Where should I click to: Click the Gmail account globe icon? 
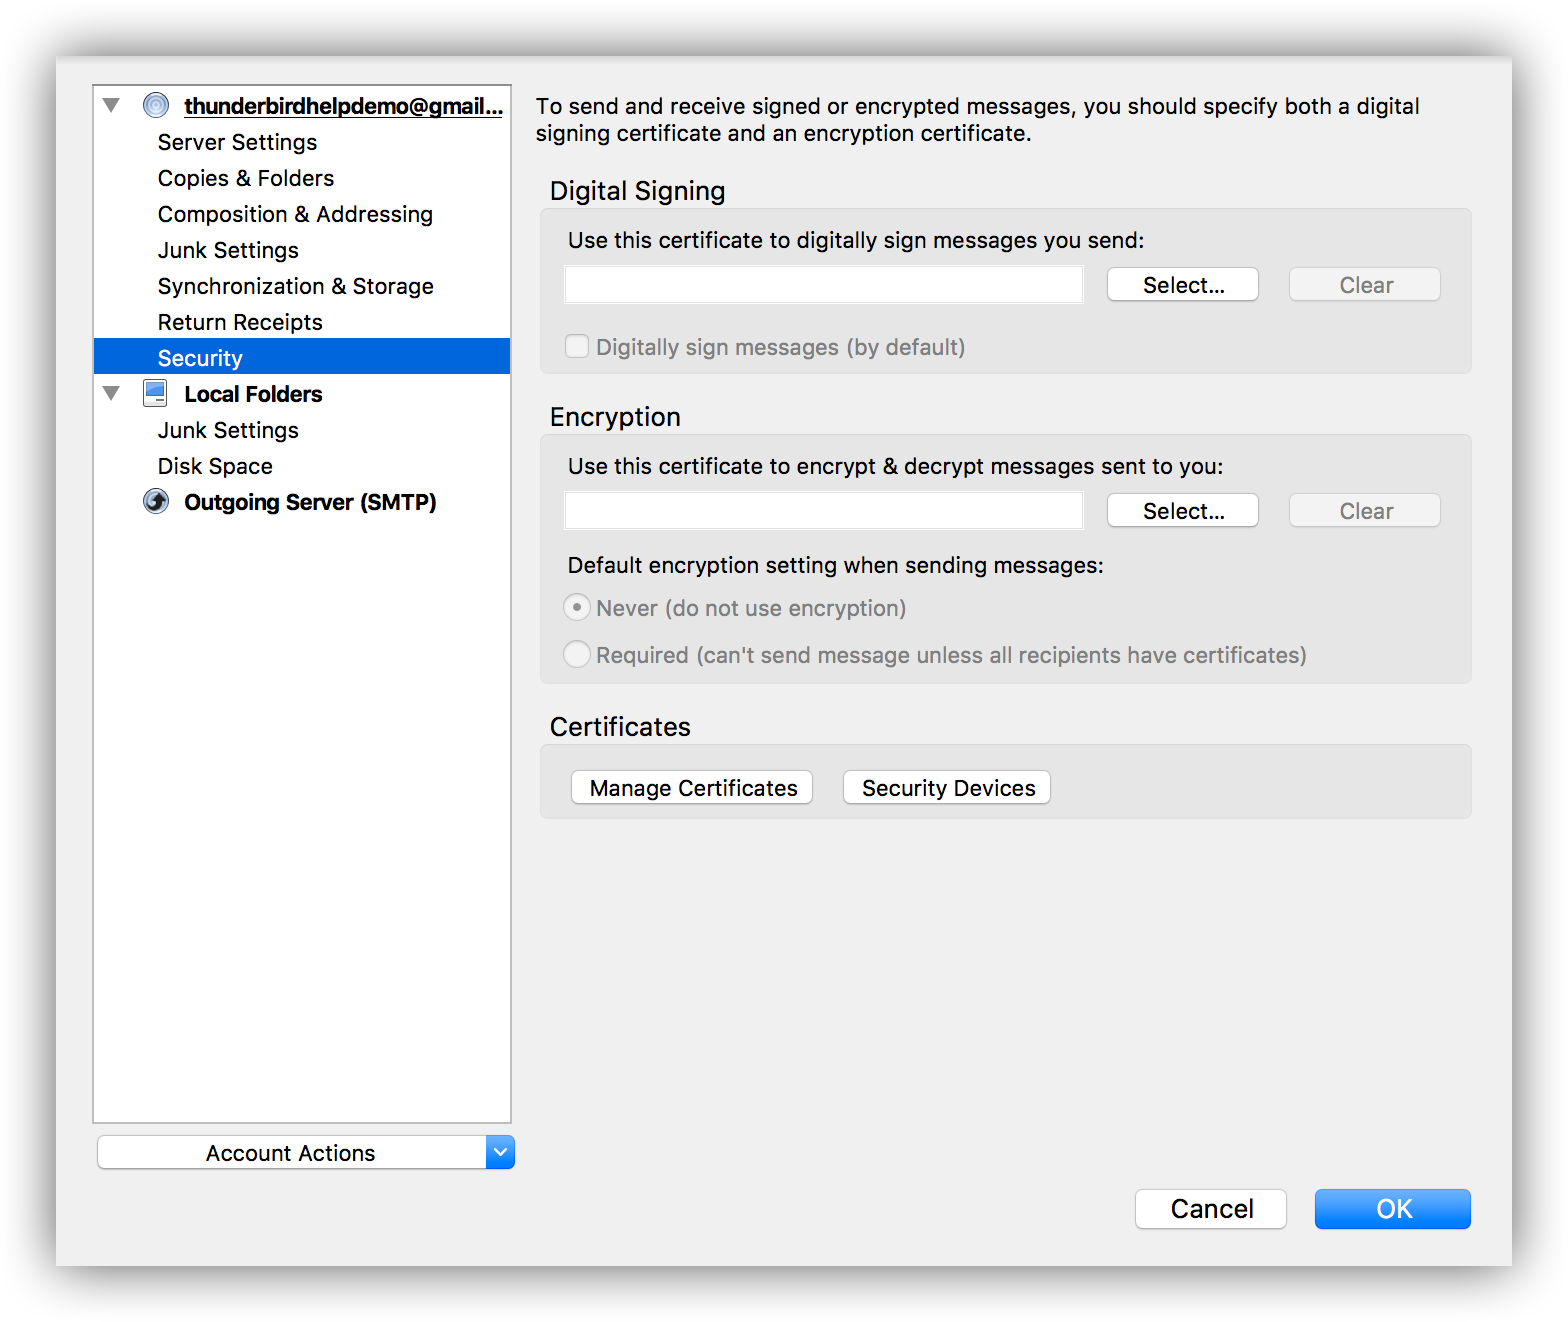tap(156, 105)
